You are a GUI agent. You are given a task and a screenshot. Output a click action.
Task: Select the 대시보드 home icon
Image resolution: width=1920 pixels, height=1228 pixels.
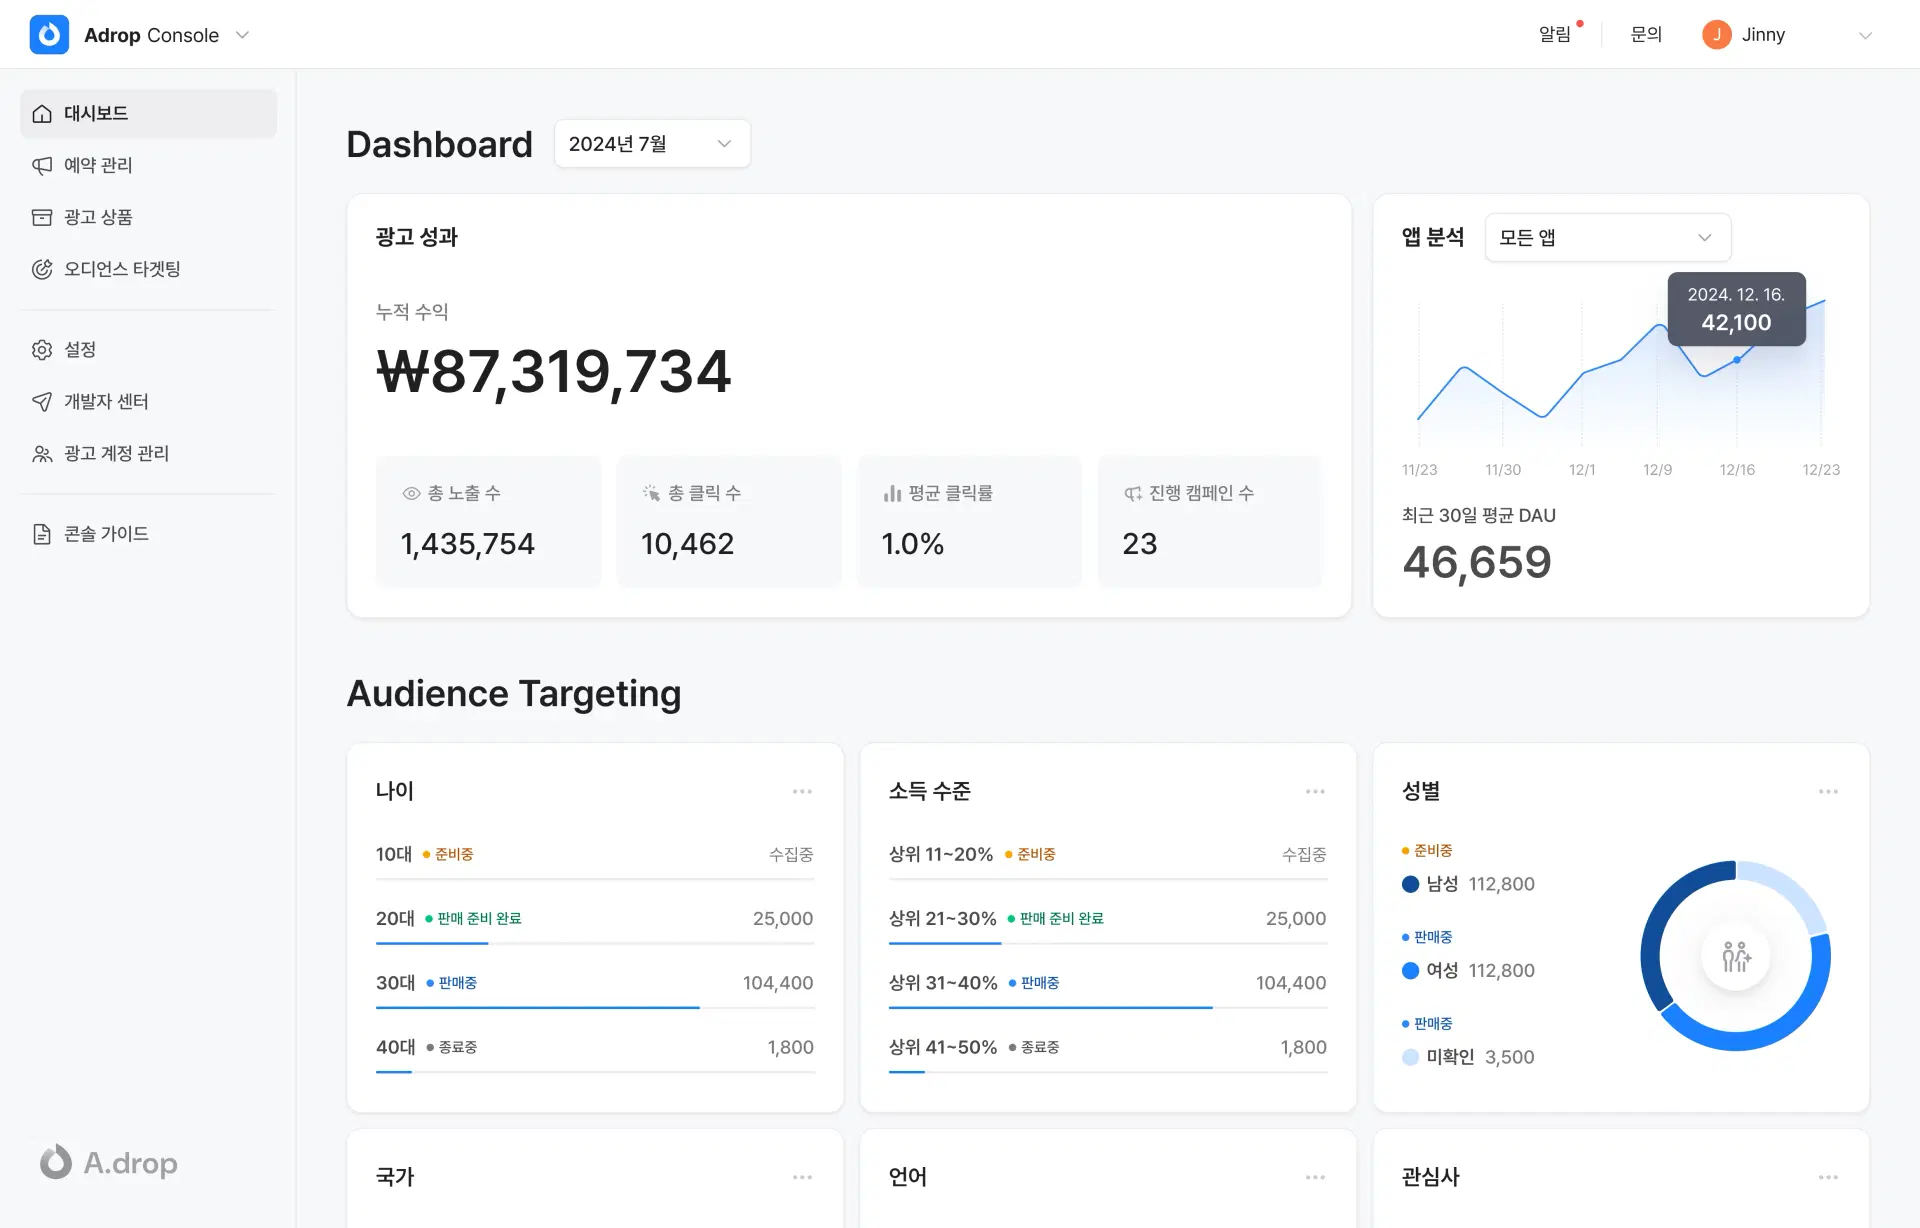click(40, 113)
